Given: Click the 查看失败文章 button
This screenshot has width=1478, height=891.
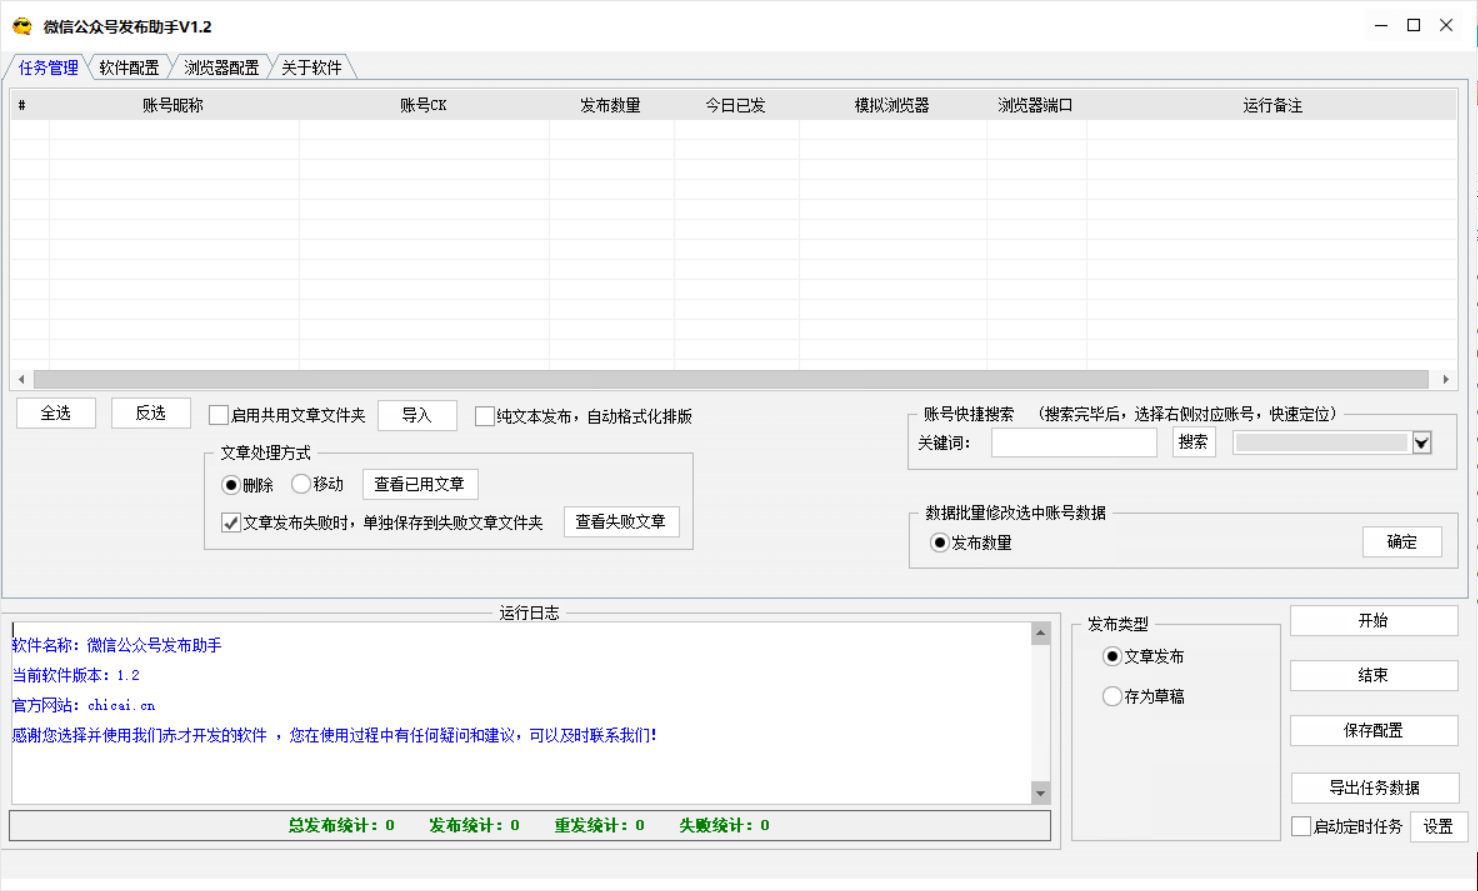Looking at the screenshot, I should click(x=621, y=522).
